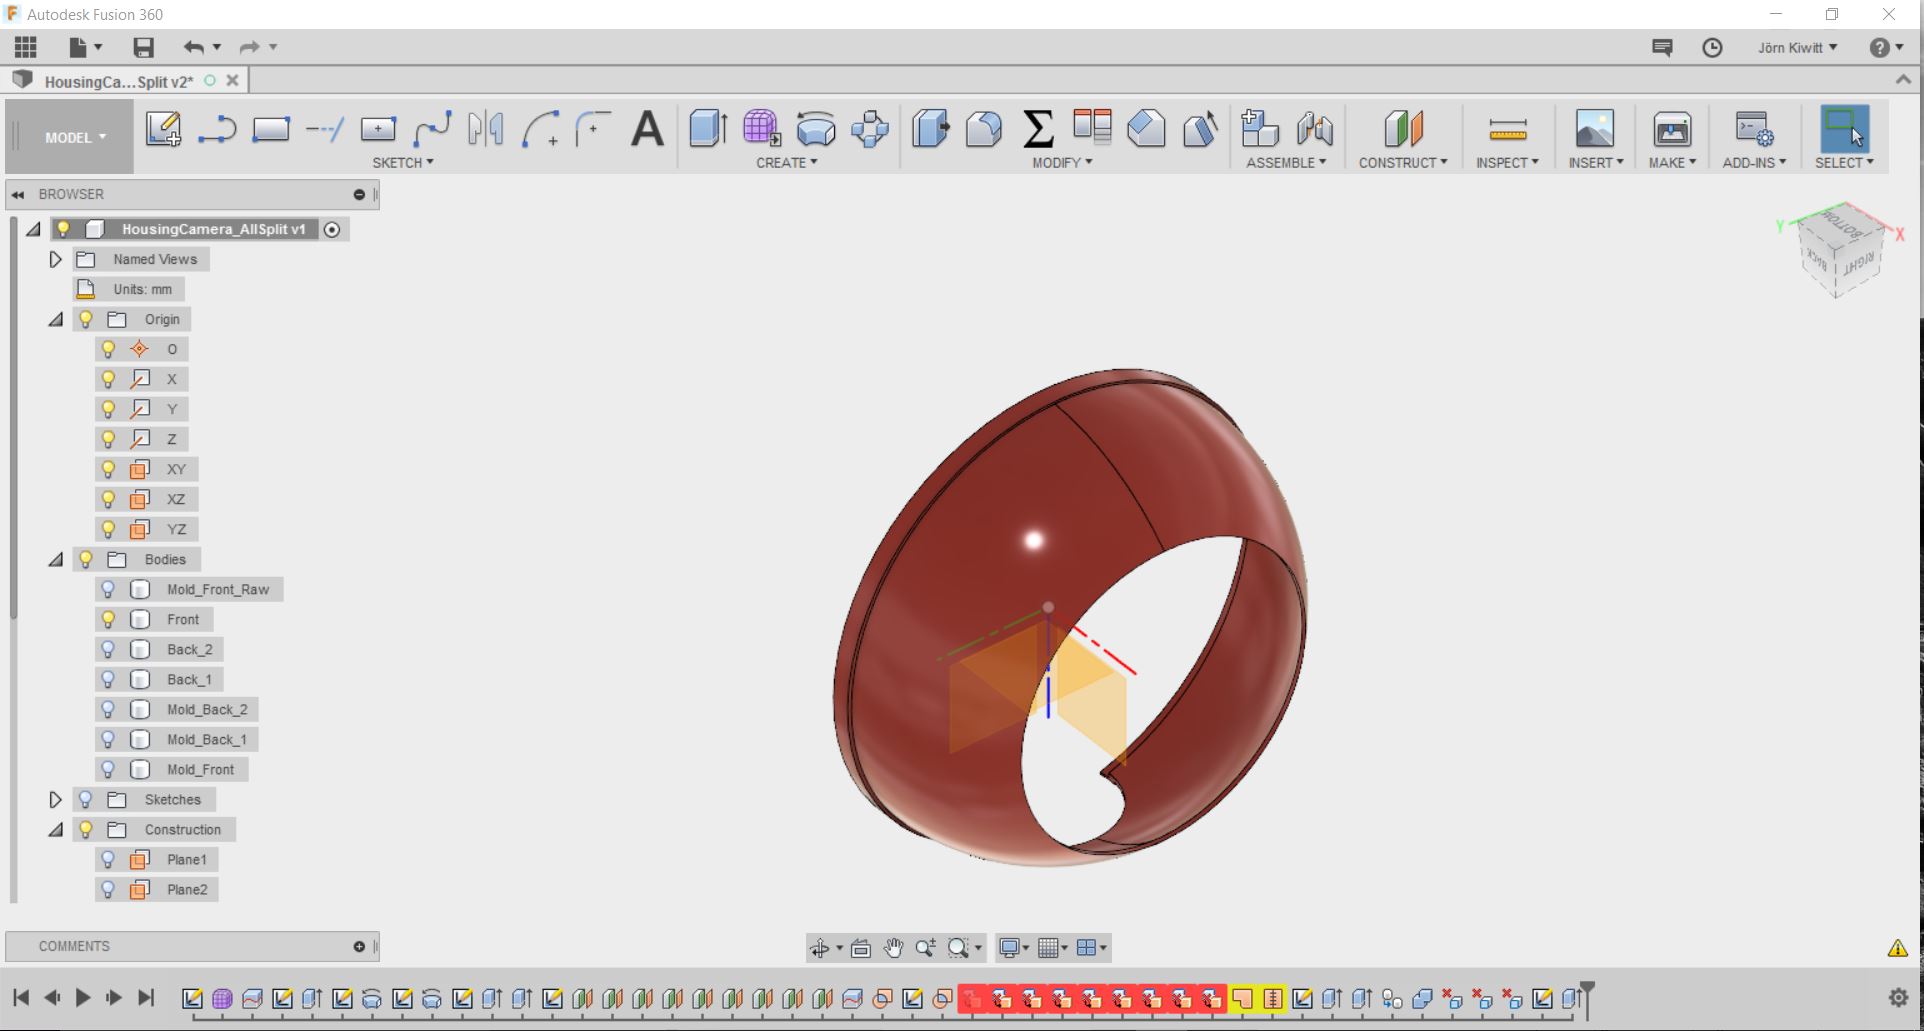Click the New Component assemble icon

pos(1260,129)
